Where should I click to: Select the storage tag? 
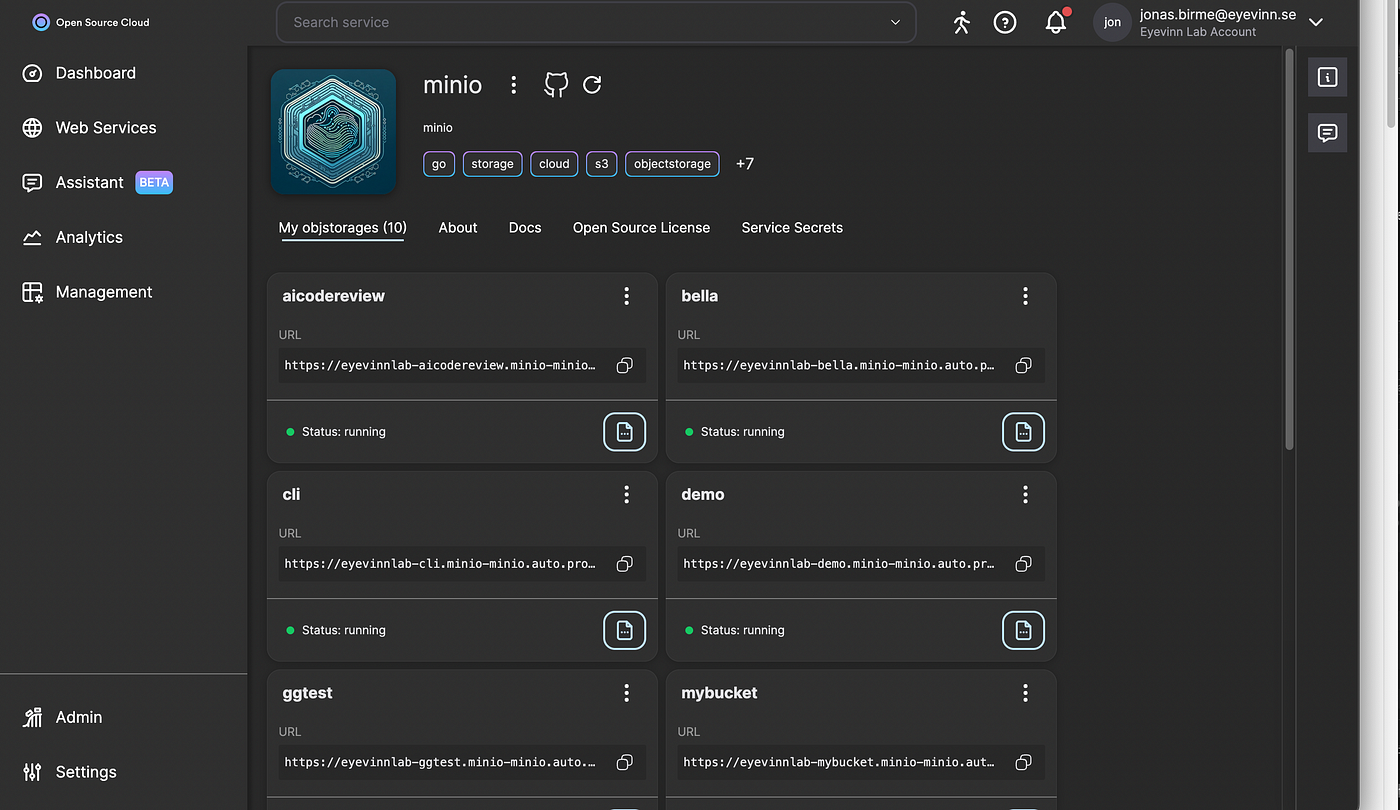492,164
